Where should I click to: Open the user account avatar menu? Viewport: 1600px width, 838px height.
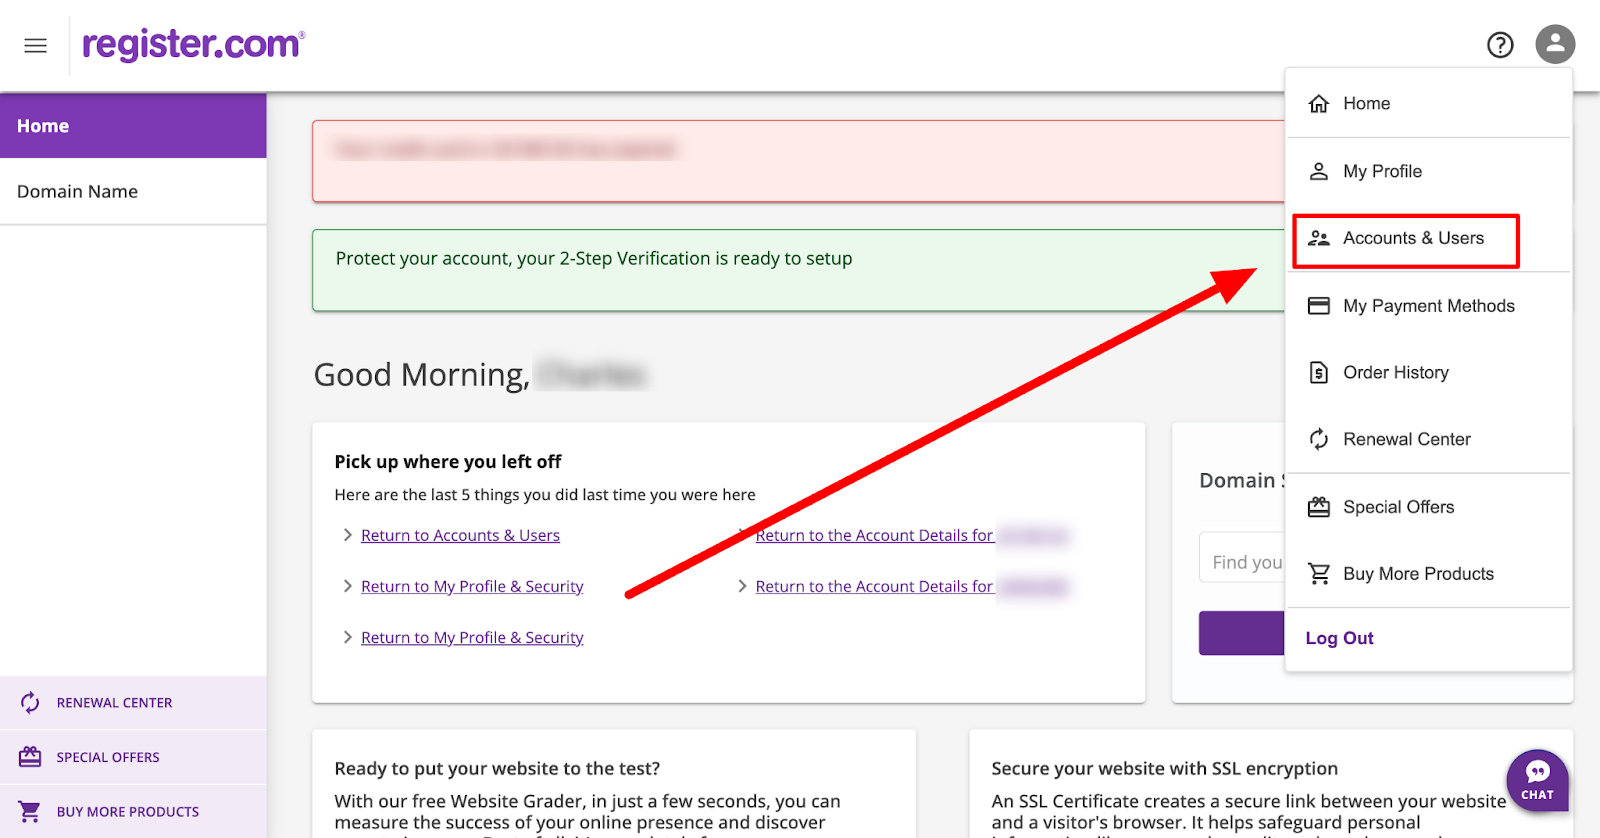tap(1555, 45)
